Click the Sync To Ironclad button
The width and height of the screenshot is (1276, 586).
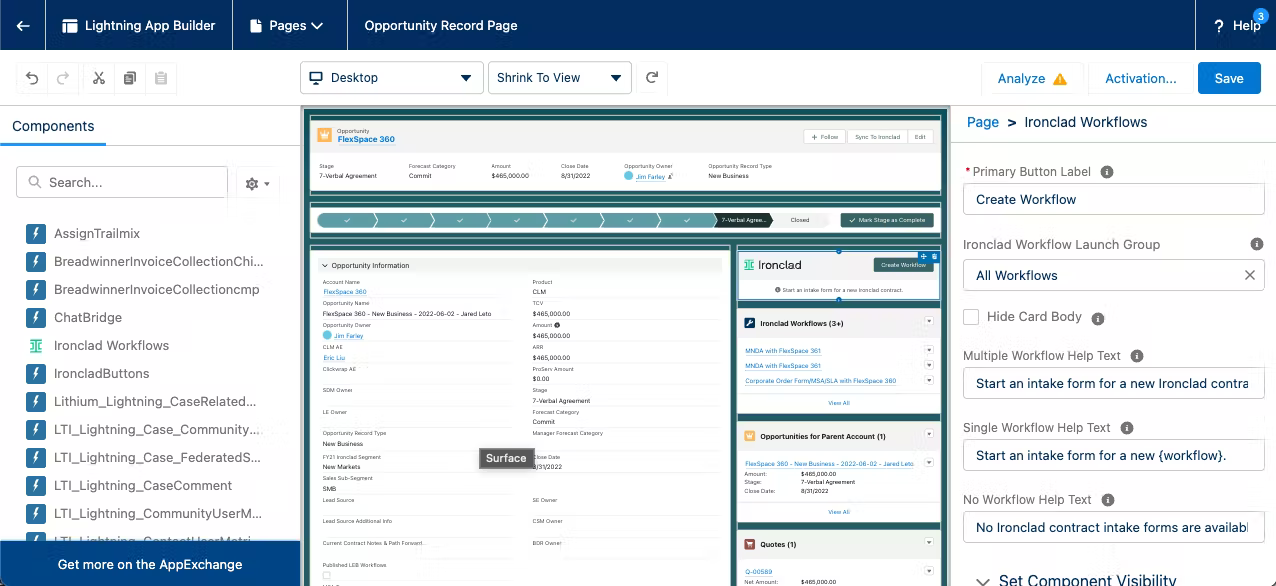[x=877, y=136]
